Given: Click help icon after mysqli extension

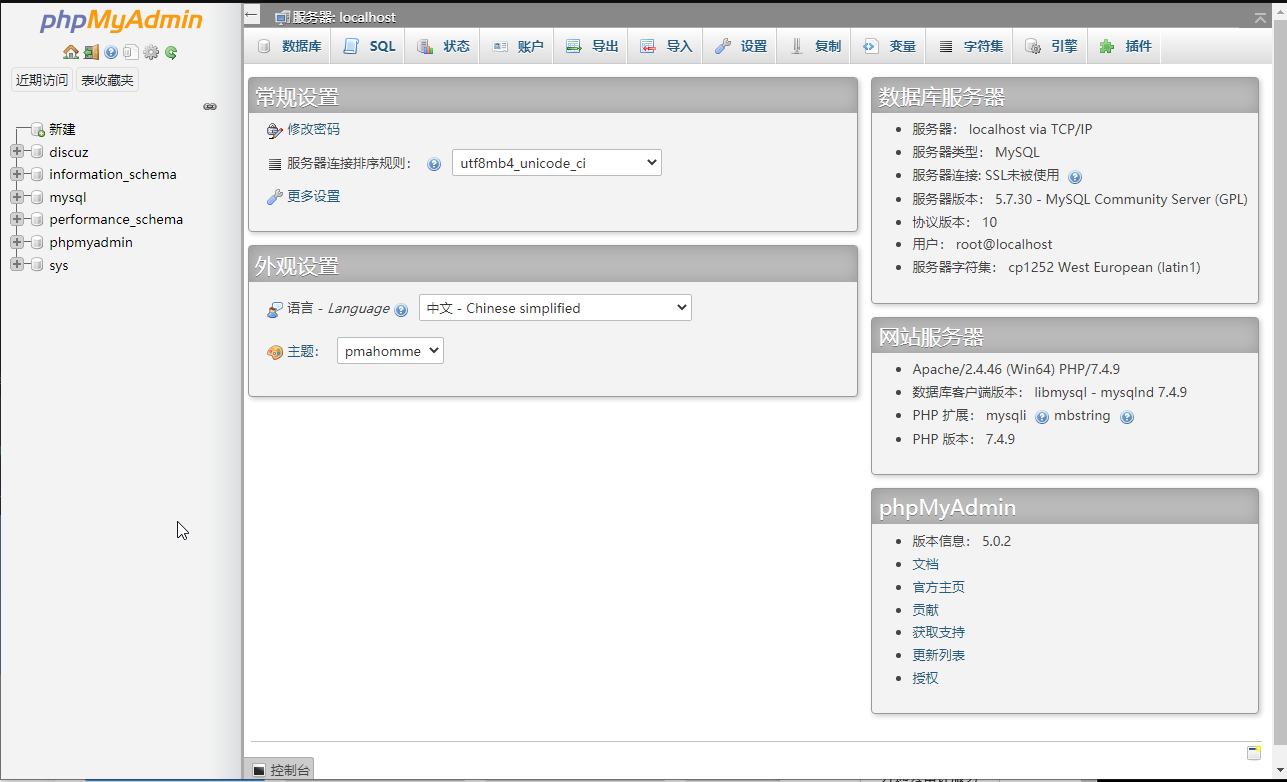Looking at the screenshot, I should [1042, 417].
